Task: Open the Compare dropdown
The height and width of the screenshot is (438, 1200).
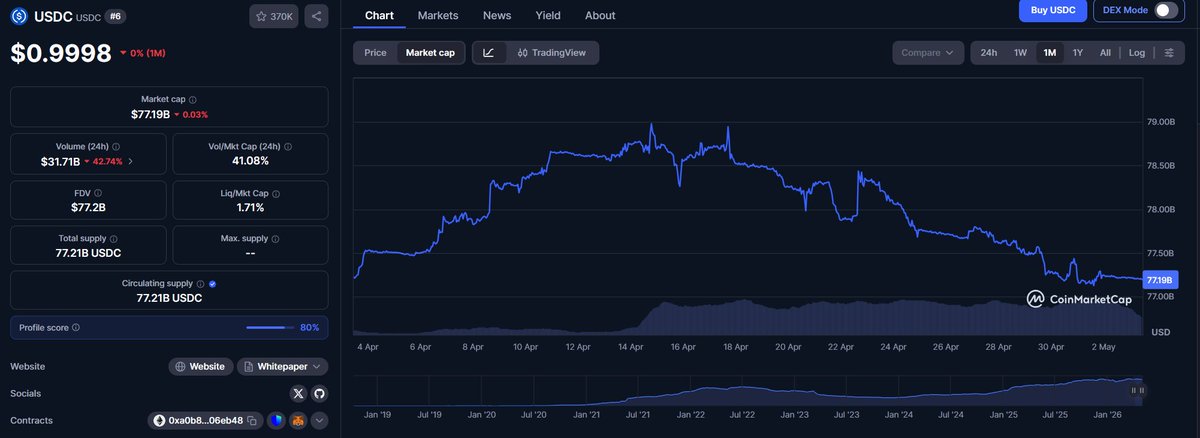Action: pyautogui.click(x=927, y=53)
